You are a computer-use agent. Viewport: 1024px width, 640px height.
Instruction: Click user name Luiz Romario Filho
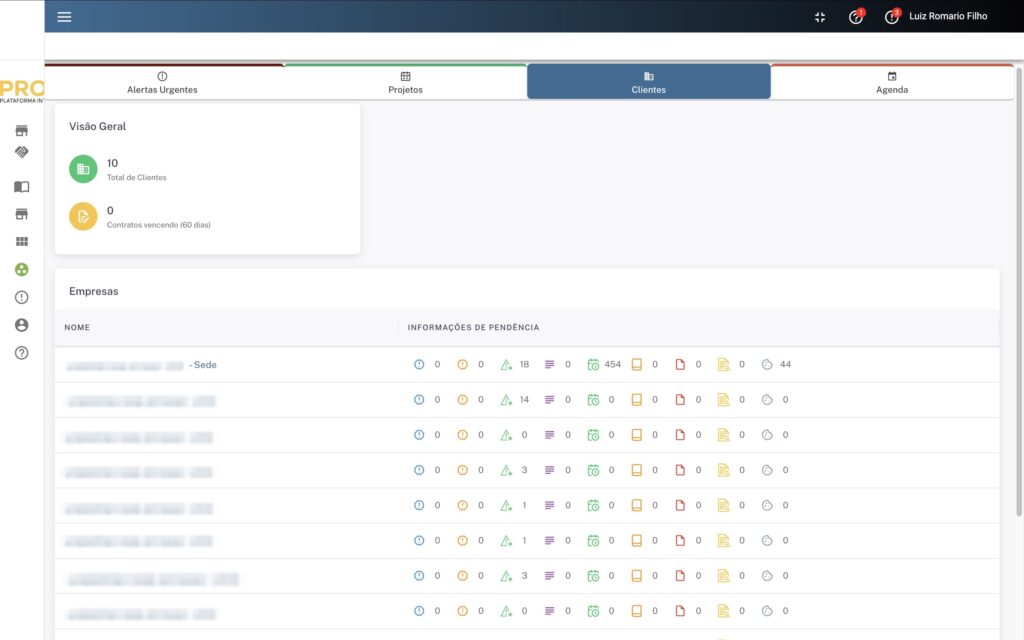[x=948, y=17]
